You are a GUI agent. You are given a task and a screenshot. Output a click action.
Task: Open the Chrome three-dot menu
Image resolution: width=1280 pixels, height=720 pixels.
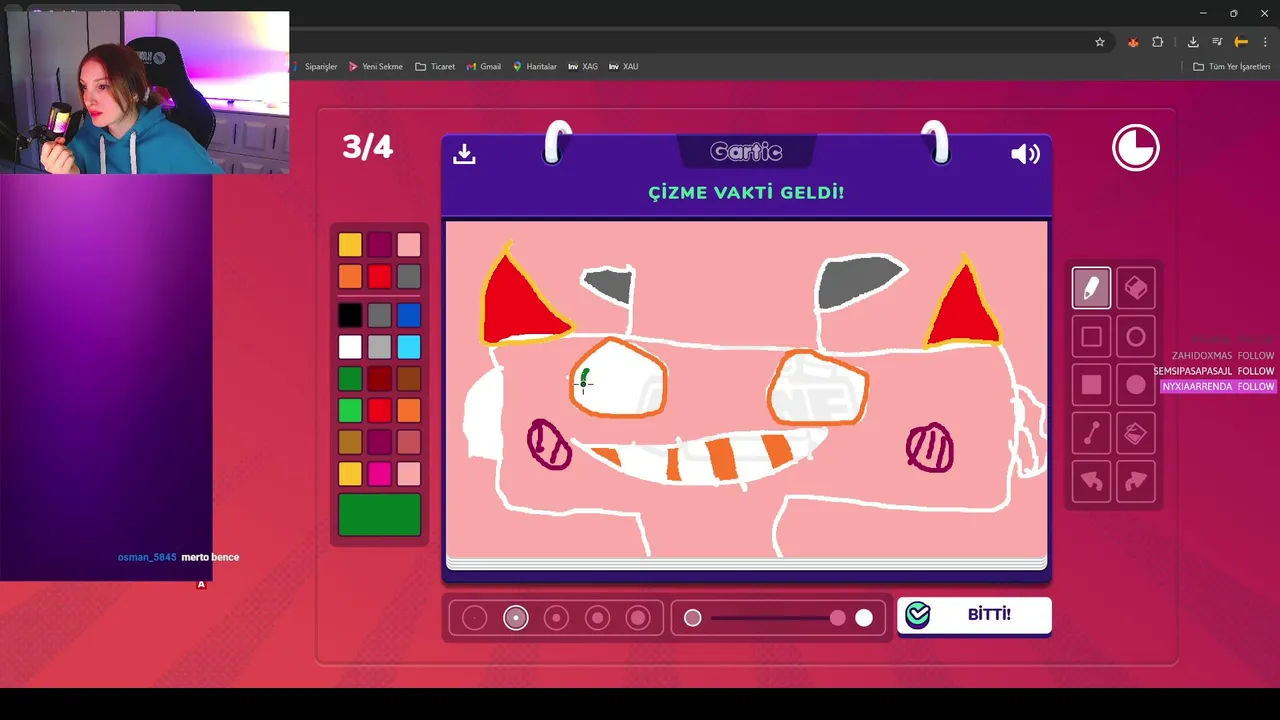(x=1265, y=42)
